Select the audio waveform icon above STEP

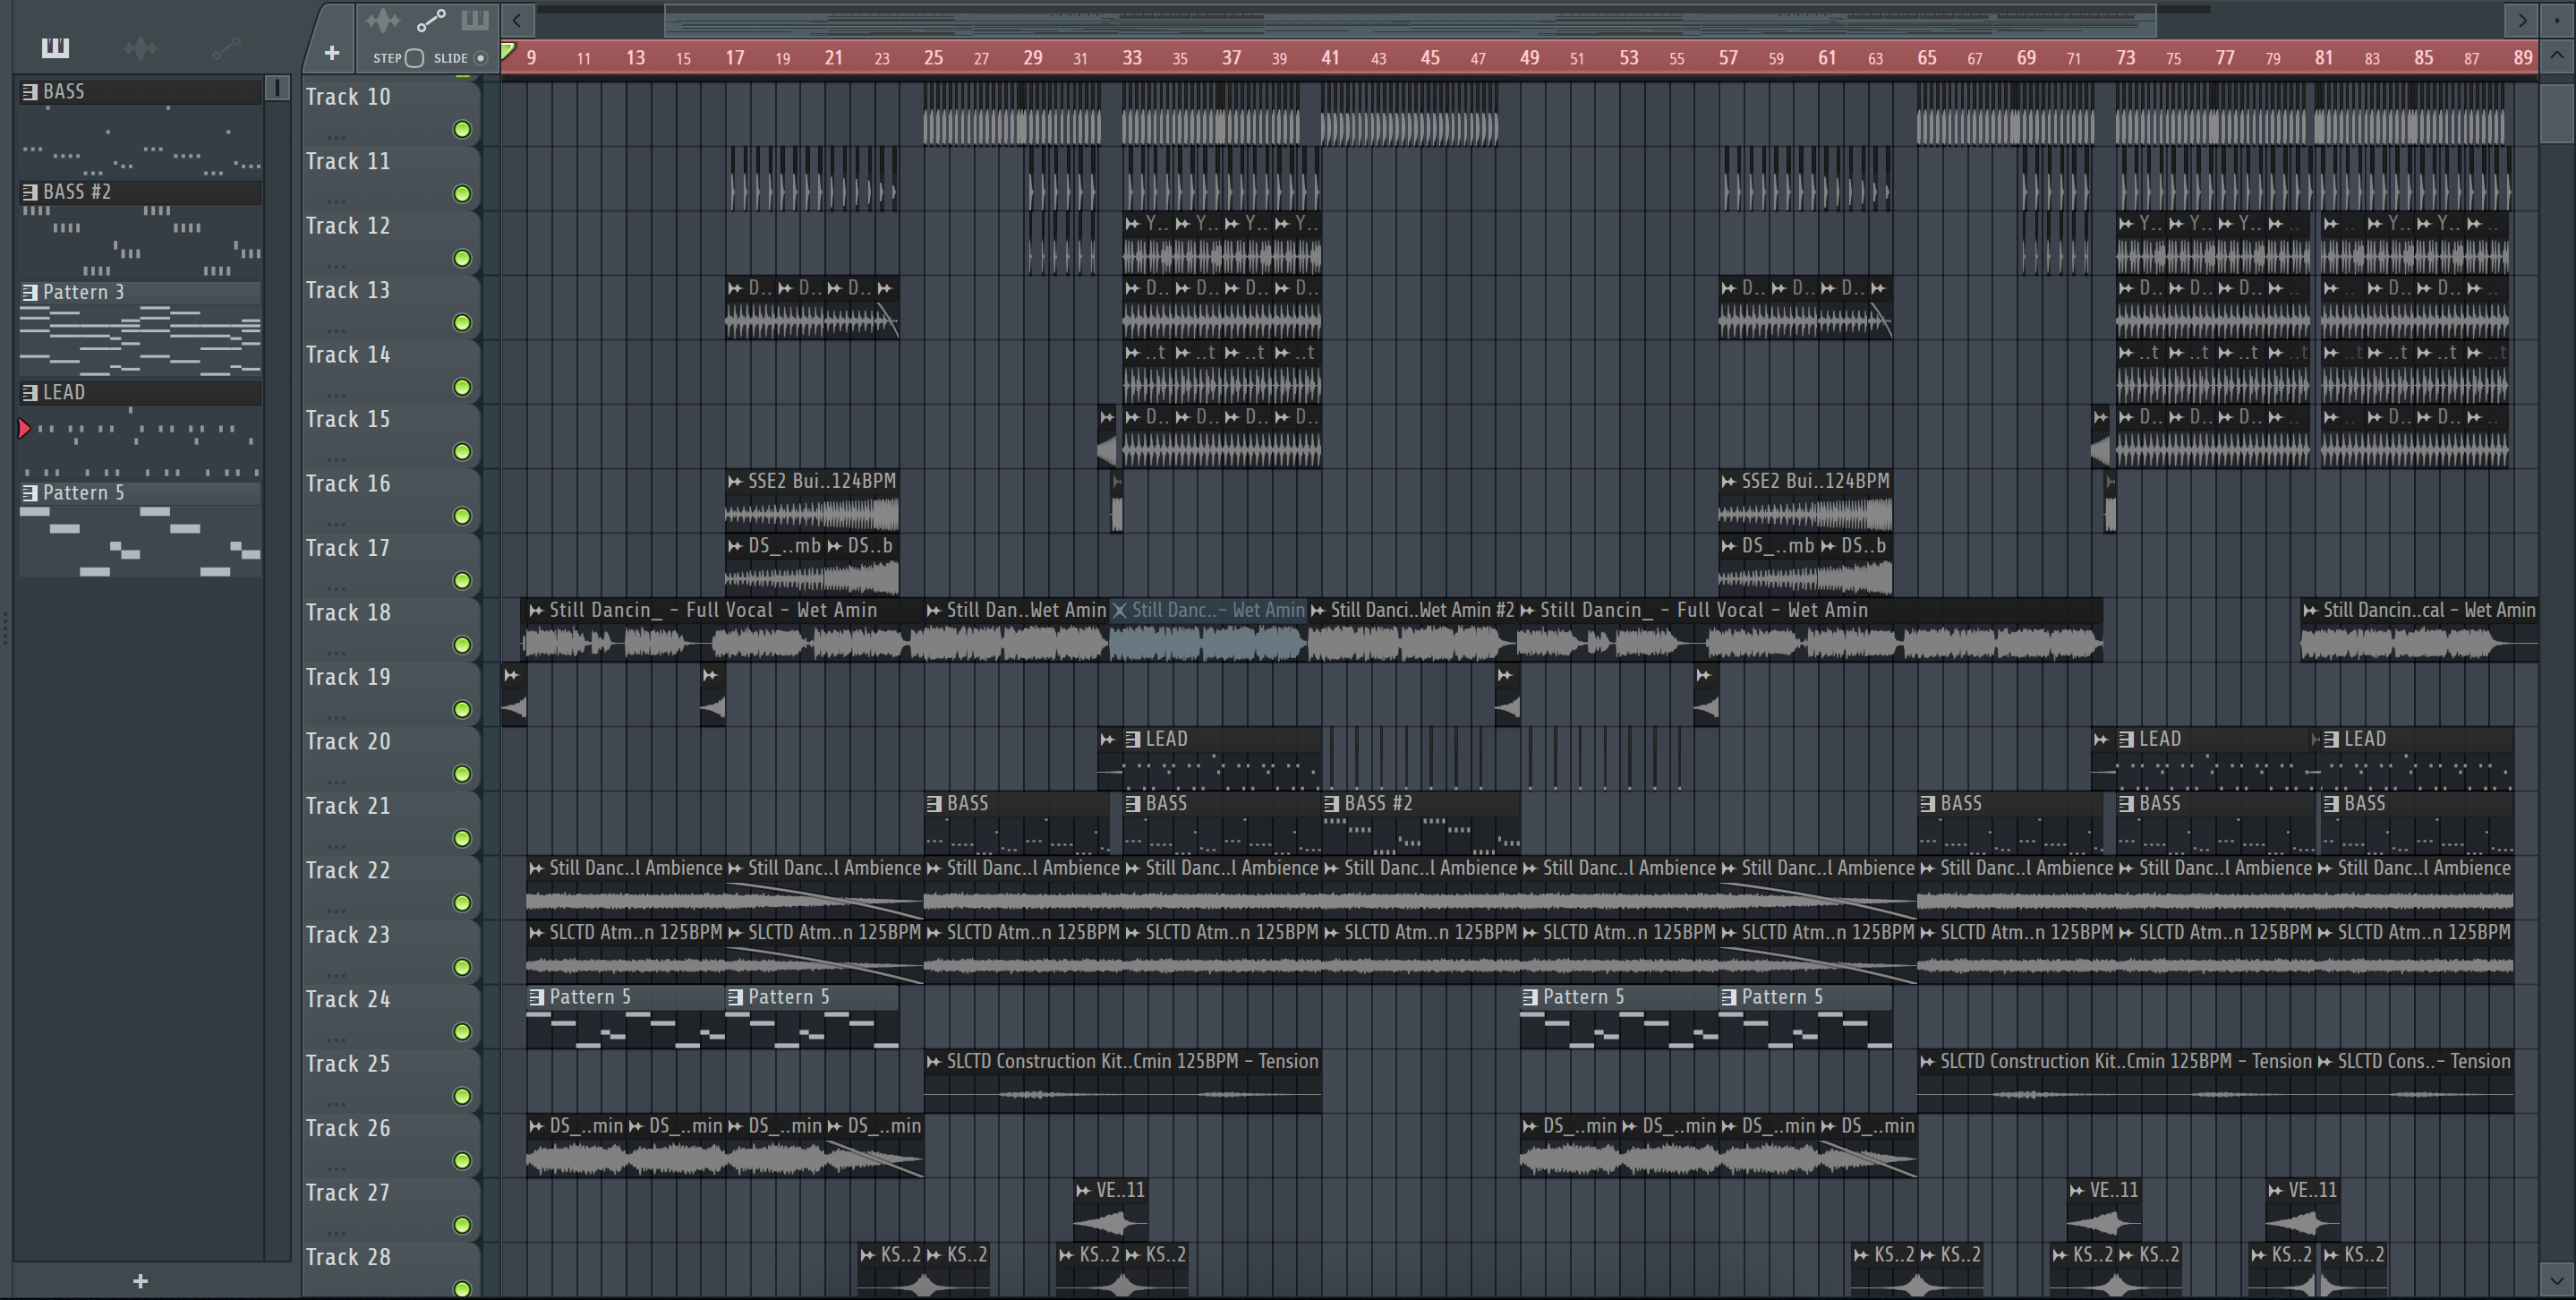pos(382,20)
